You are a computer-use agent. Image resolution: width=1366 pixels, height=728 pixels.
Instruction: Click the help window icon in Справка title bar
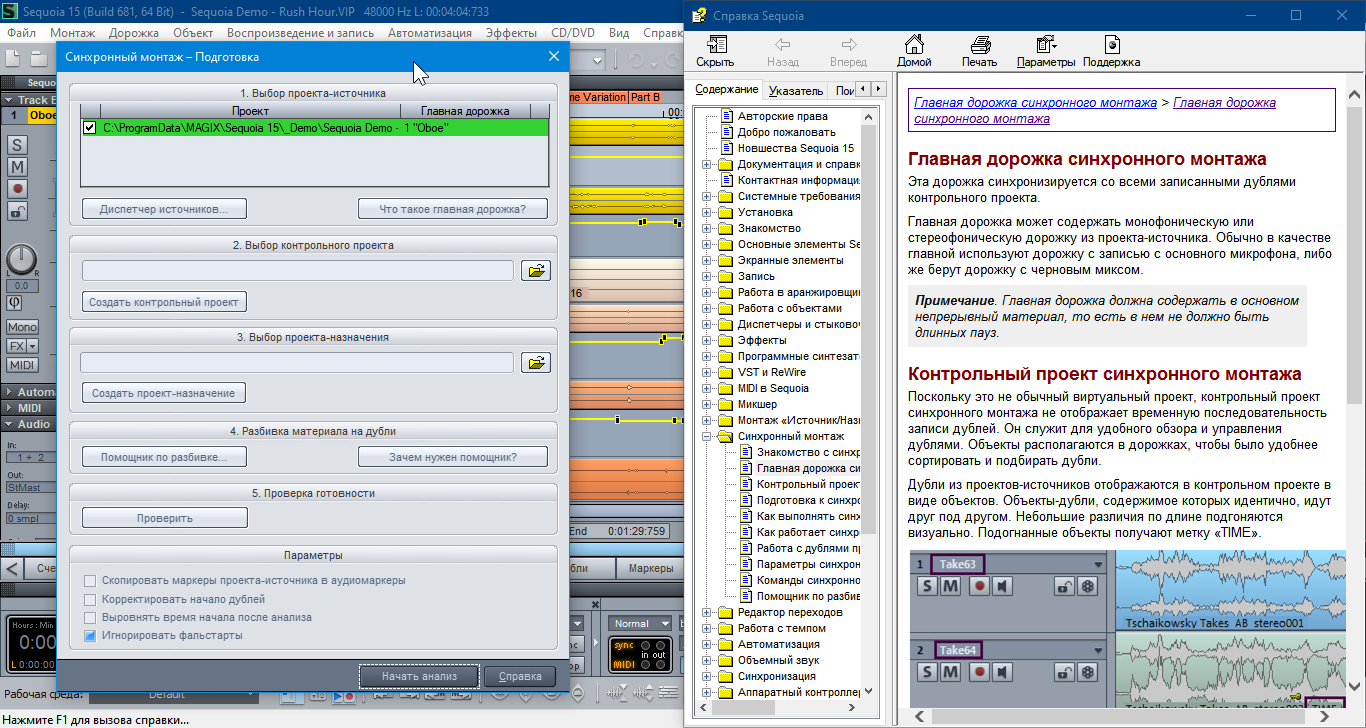click(699, 15)
